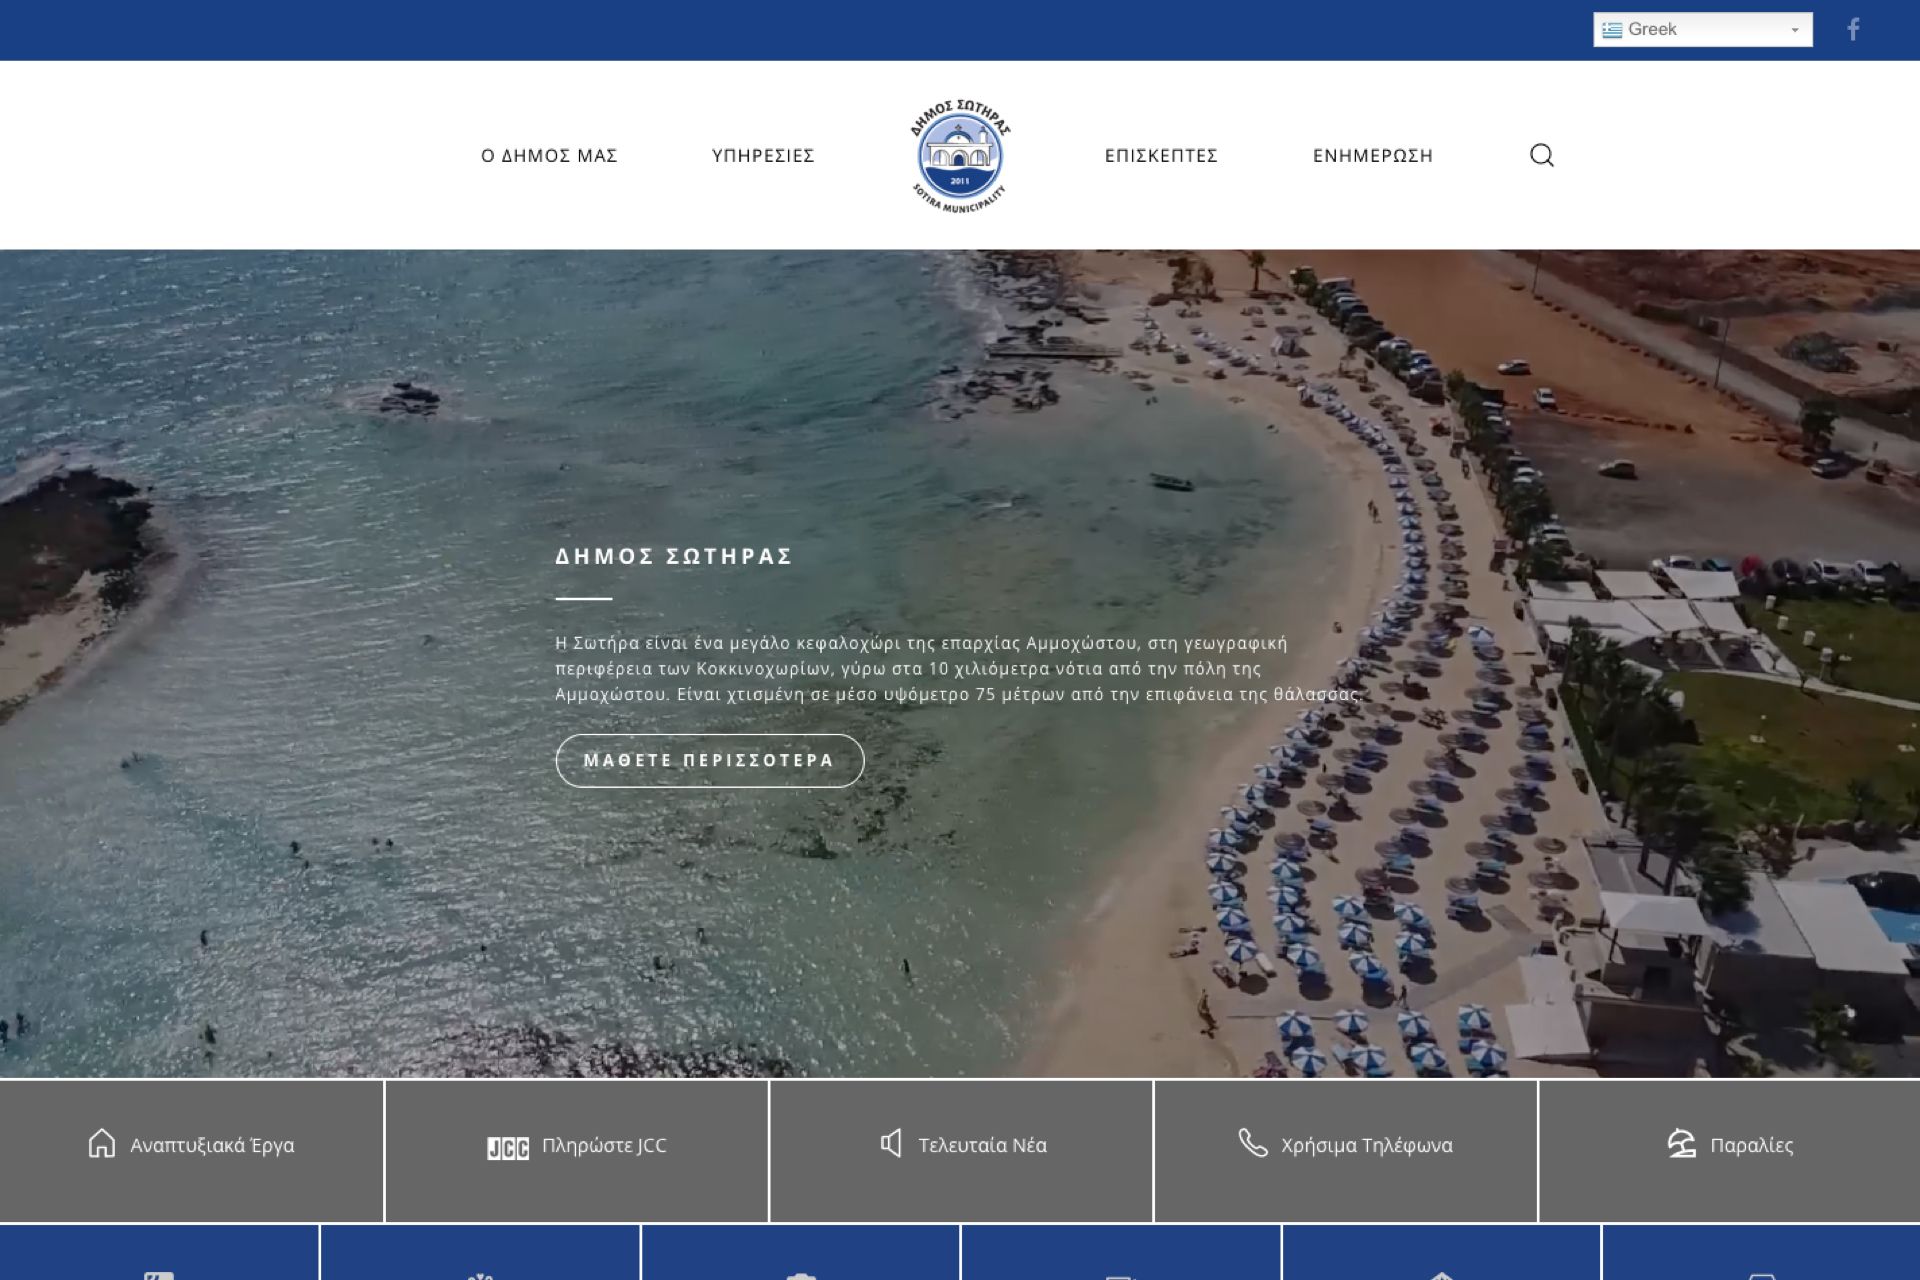Open the Τελευταία Νέα link
The height and width of the screenshot is (1280, 1920).
(x=982, y=1146)
